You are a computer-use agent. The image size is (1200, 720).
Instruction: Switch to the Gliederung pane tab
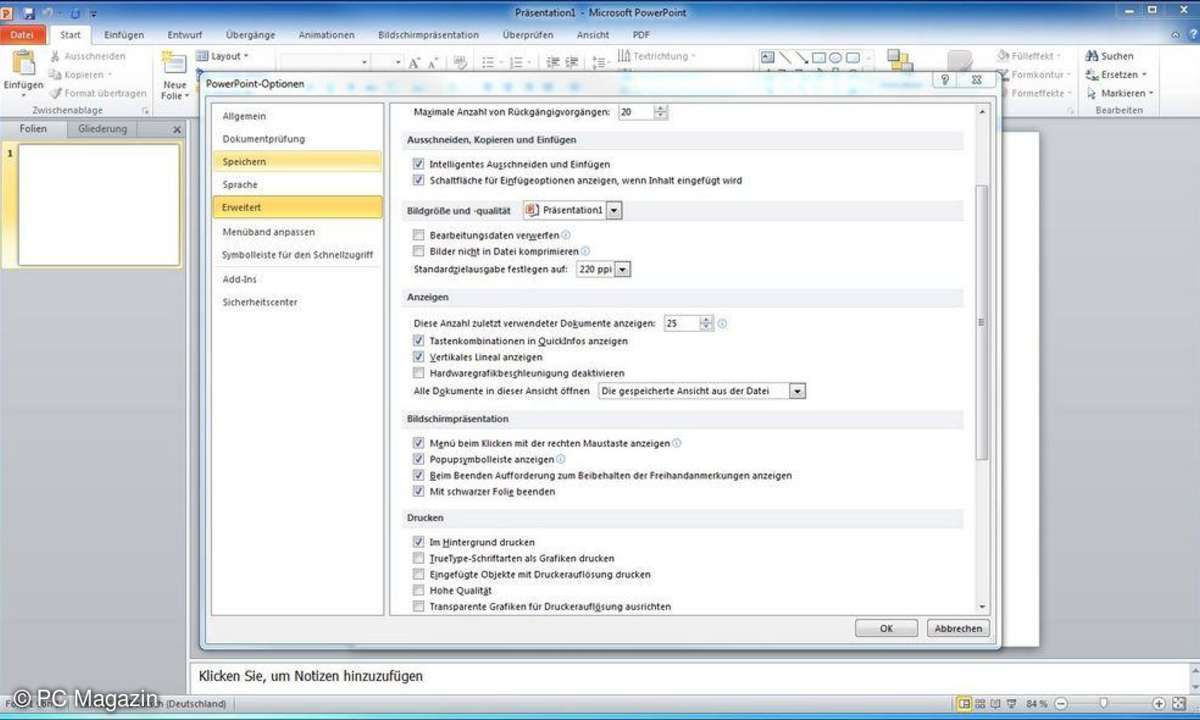[x=103, y=129]
